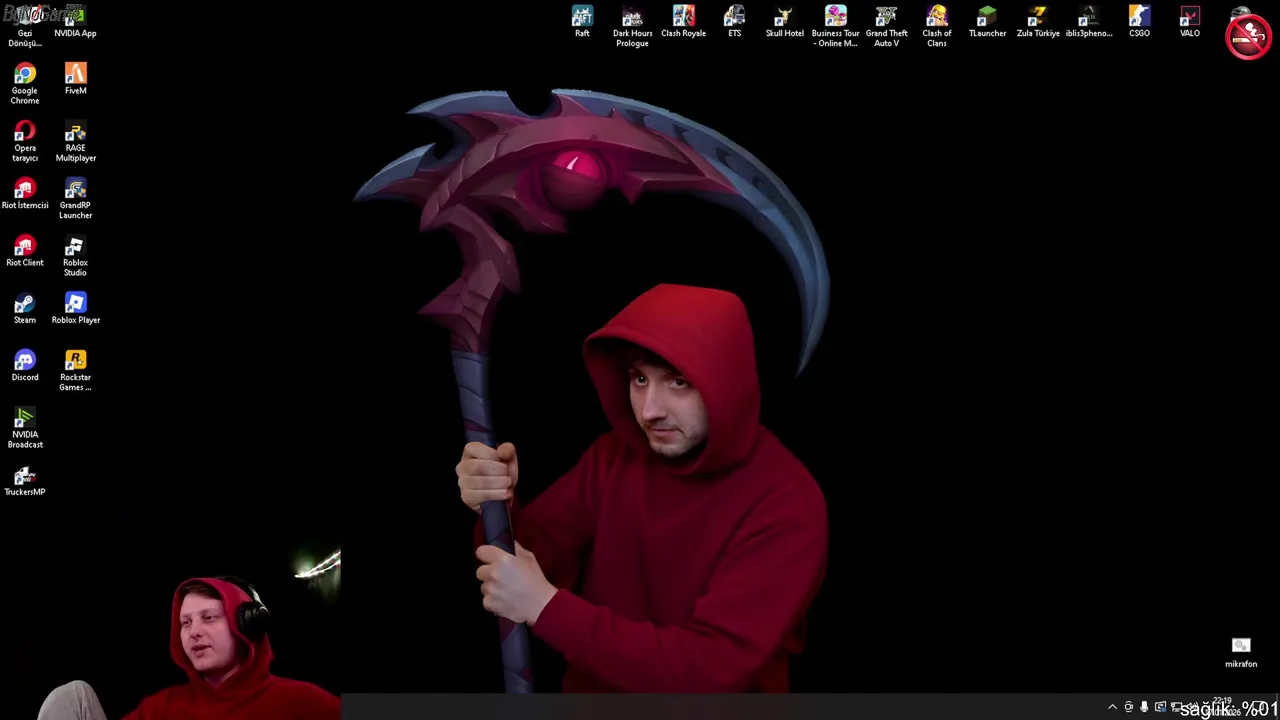The width and height of the screenshot is (1280, 720).
Task: Open the Raft game shortcut
Action: click(582, 22)
